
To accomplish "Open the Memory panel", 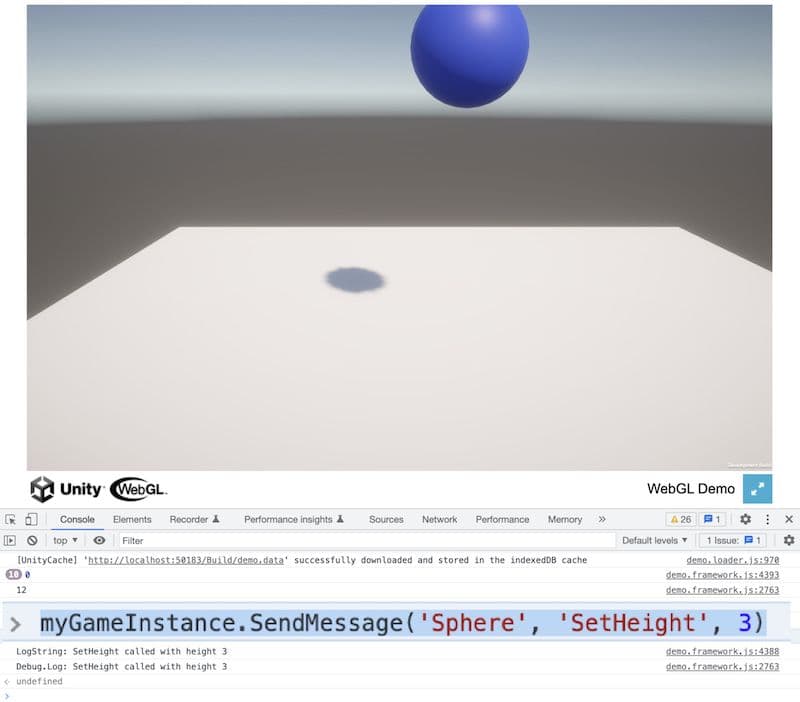I will [x=566, y=519].
